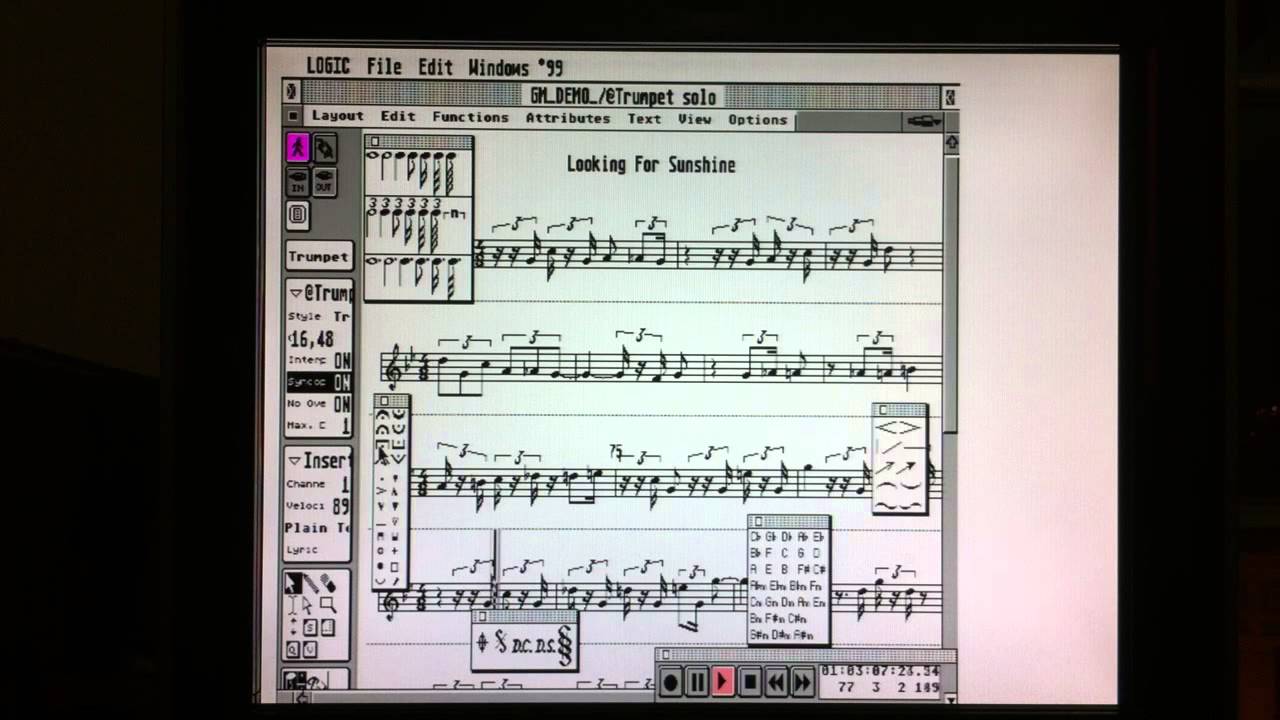Select the text cursor tool
Screen dimensions: 1280x720
[293, 605]
